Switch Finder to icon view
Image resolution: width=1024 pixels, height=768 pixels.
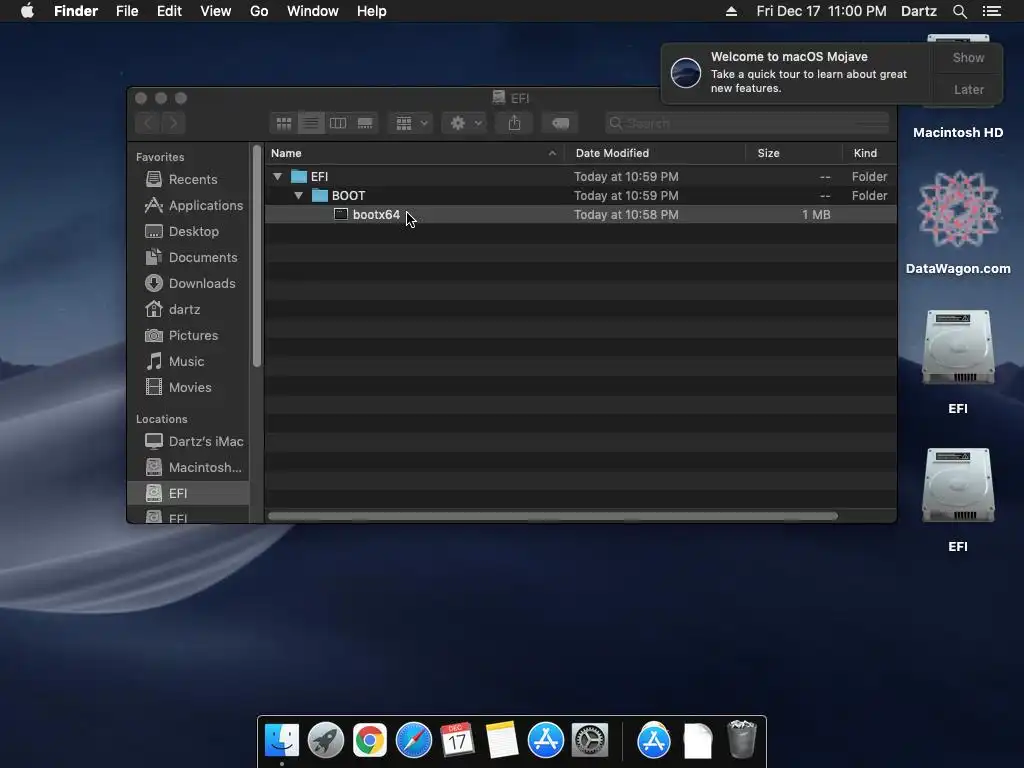pos(283,123)
